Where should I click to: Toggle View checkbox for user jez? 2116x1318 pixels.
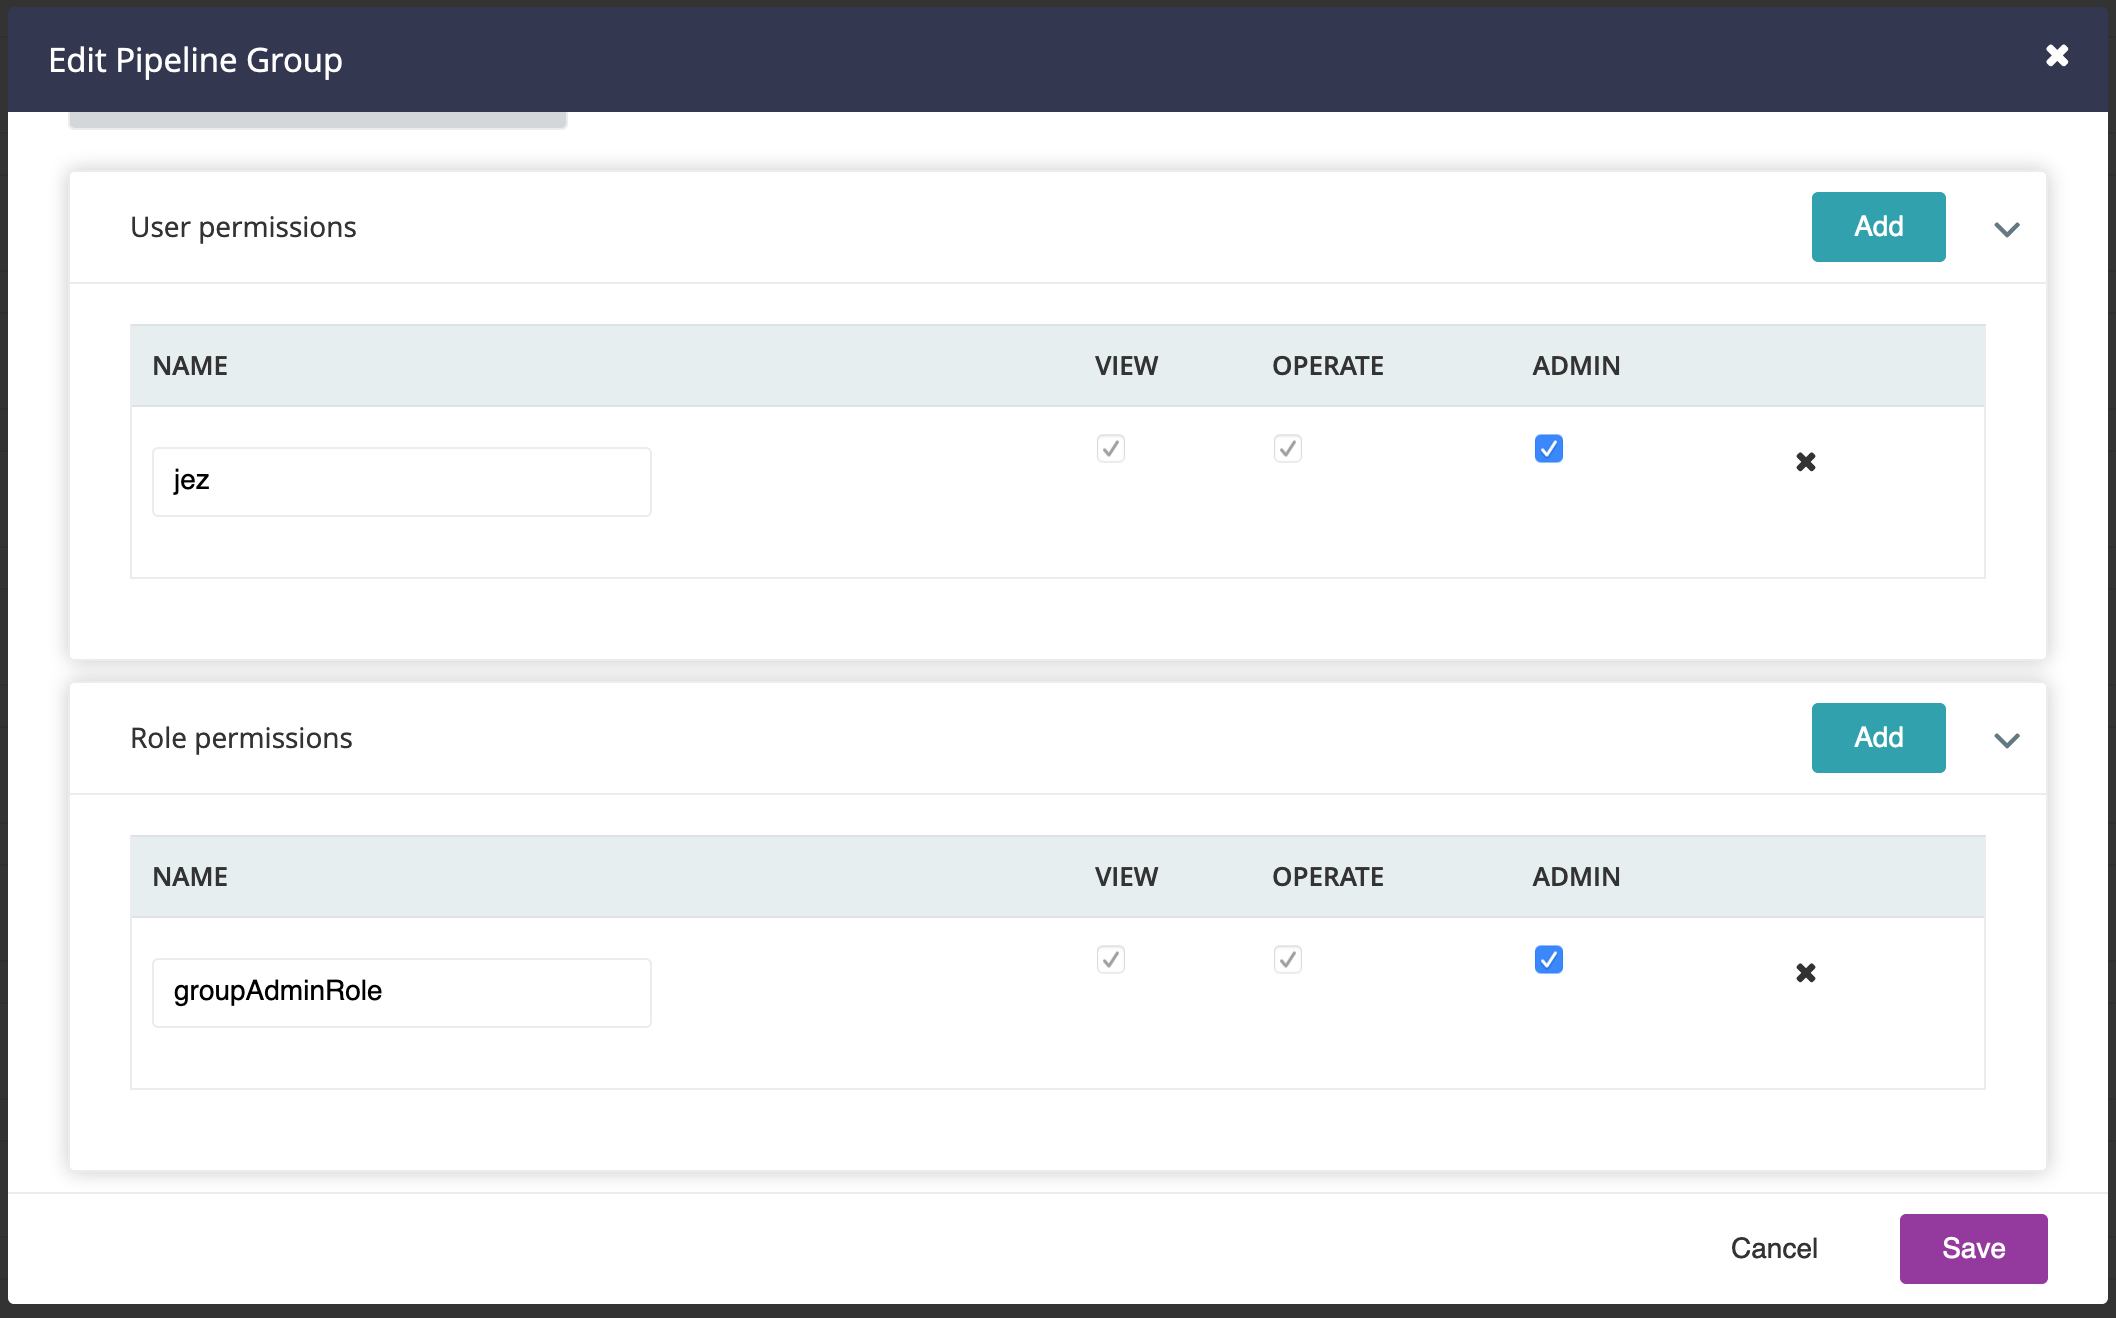coord(1111,449)
